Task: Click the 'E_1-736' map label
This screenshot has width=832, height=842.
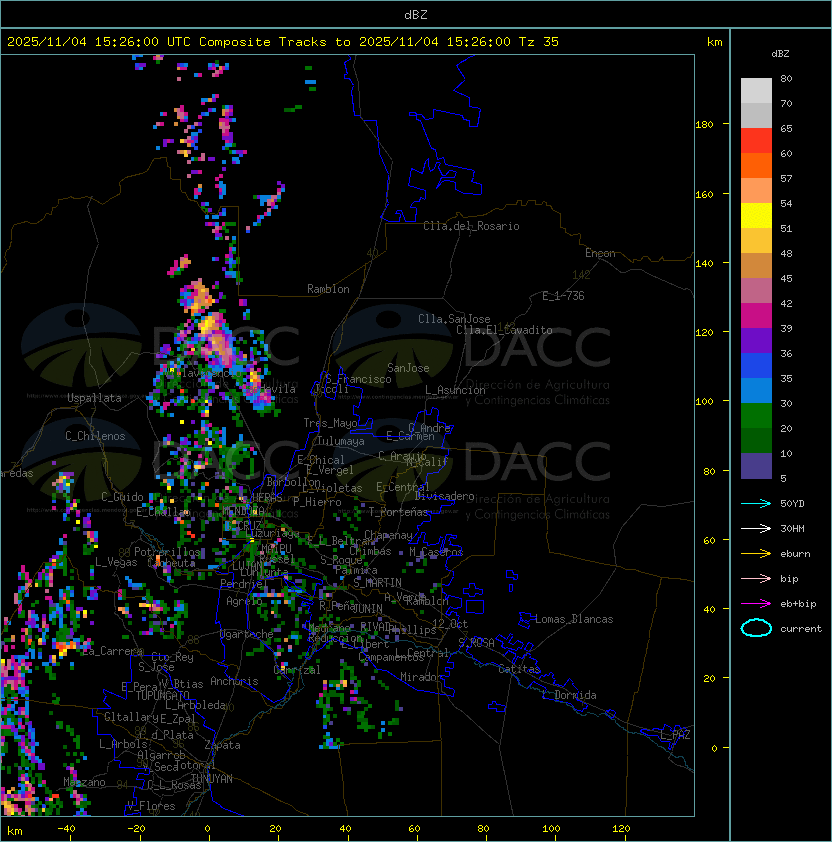Action: pyautogui.click(x=563, y=296)
